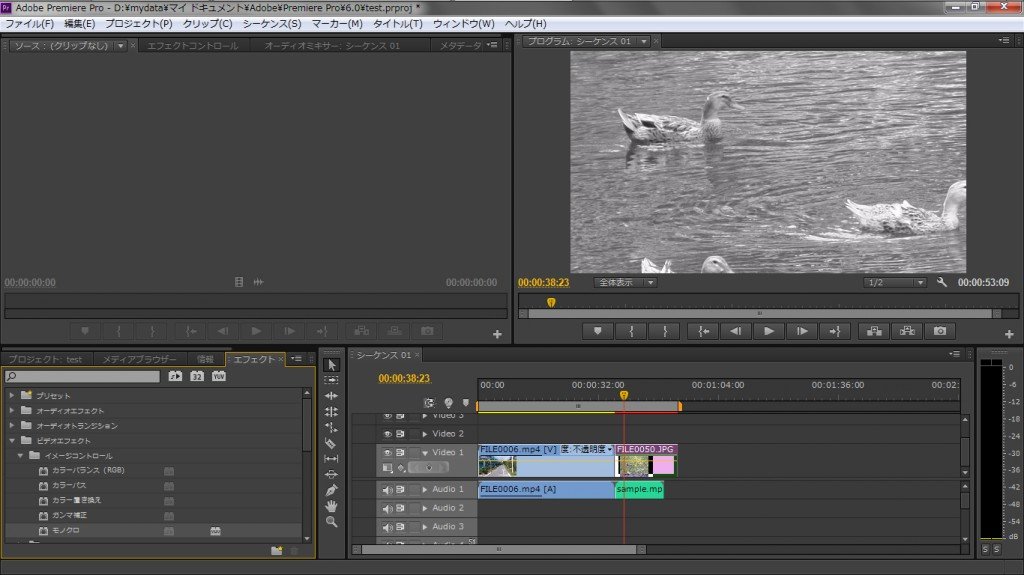Open クリップ(C) menu

click(x=207, y=24)
